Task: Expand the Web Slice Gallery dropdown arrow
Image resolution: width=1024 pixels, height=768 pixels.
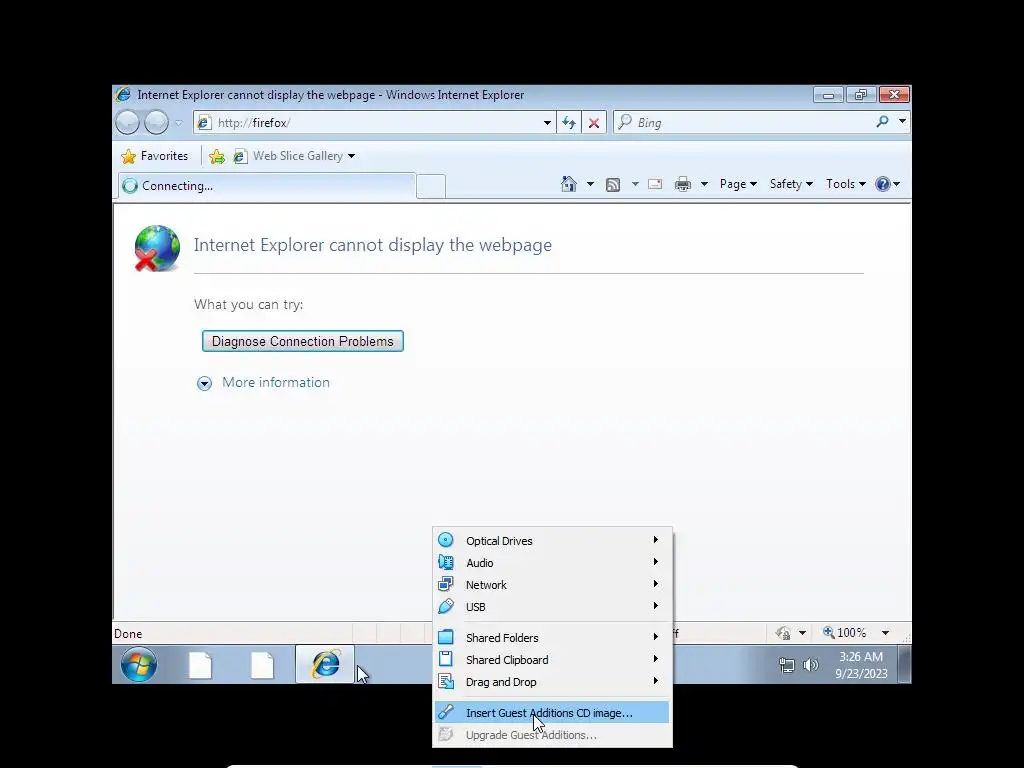Action: point(351,156)
